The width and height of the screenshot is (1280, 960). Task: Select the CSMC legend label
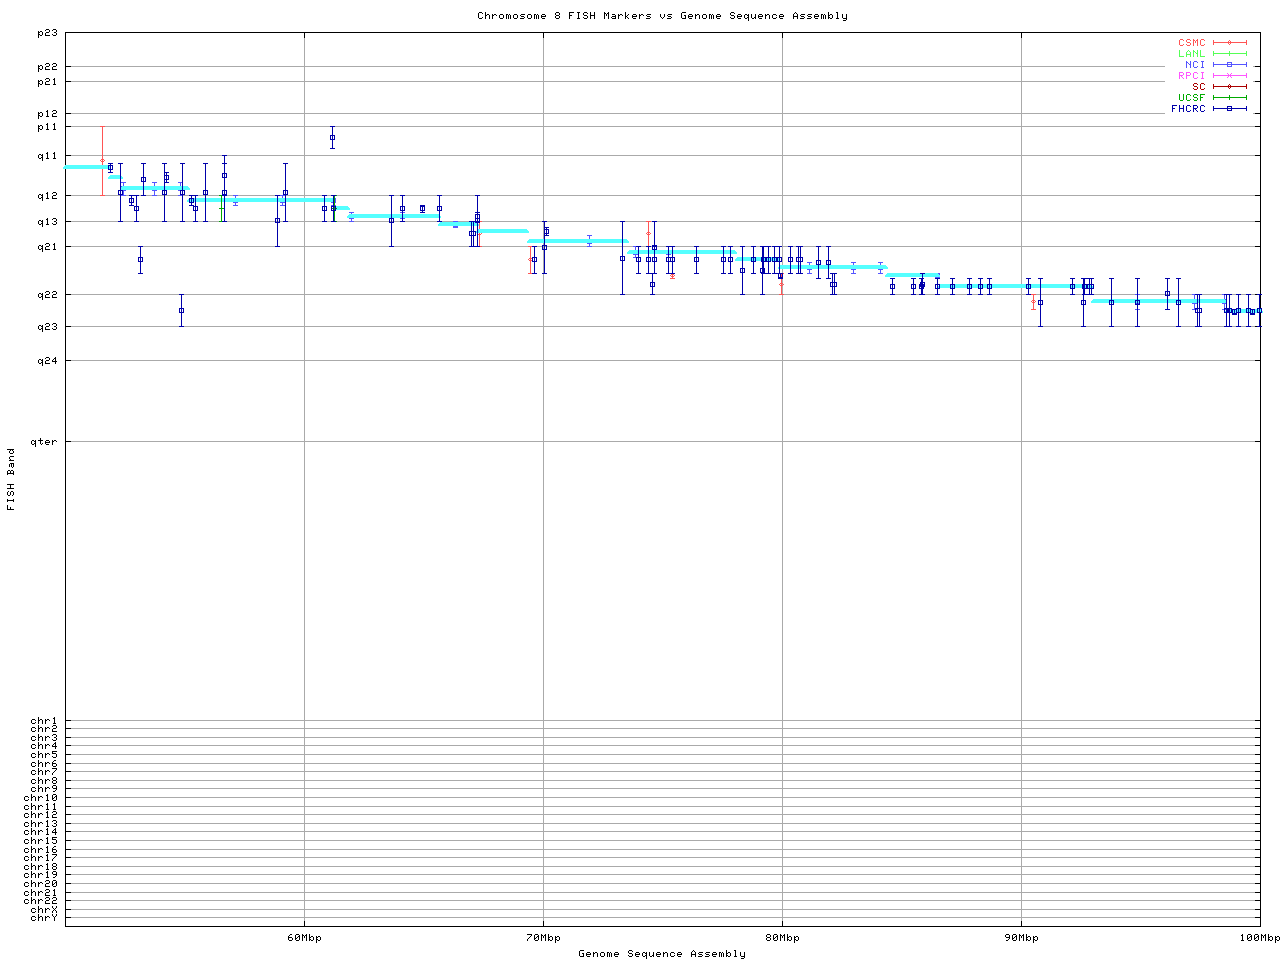(x=1191, y=43)
